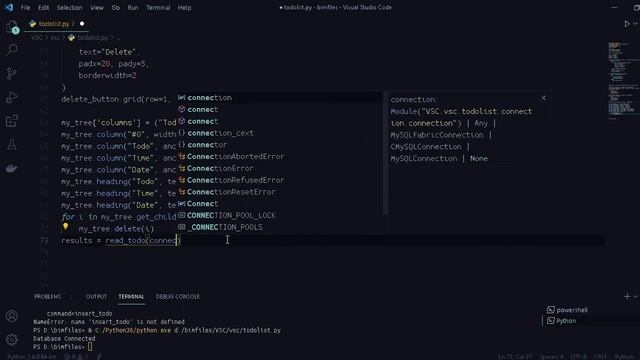Open the Run menu
This screenshot has width=640, height=360.
(133, 7)
